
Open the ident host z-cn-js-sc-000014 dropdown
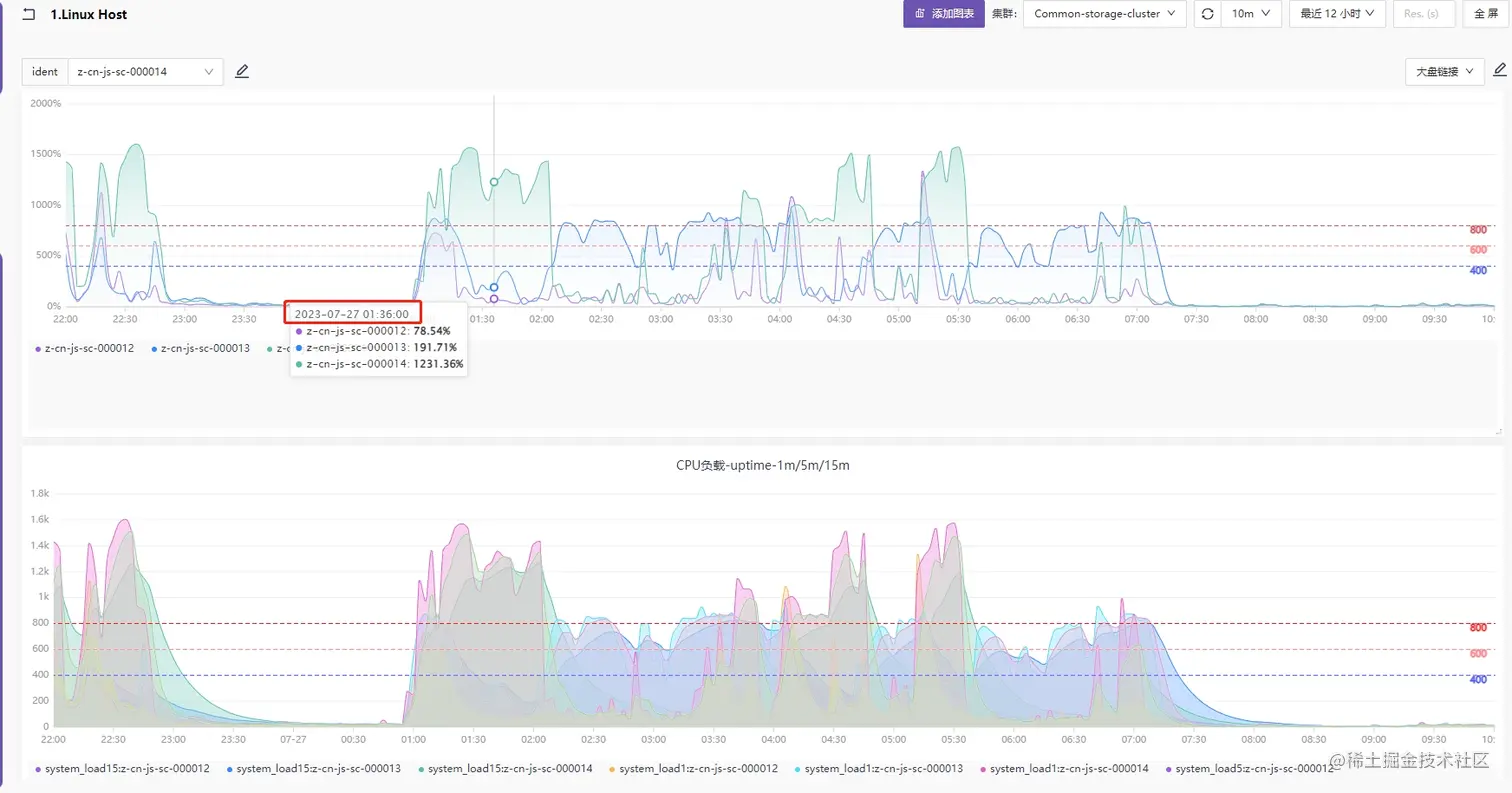(x=145, y=71)
